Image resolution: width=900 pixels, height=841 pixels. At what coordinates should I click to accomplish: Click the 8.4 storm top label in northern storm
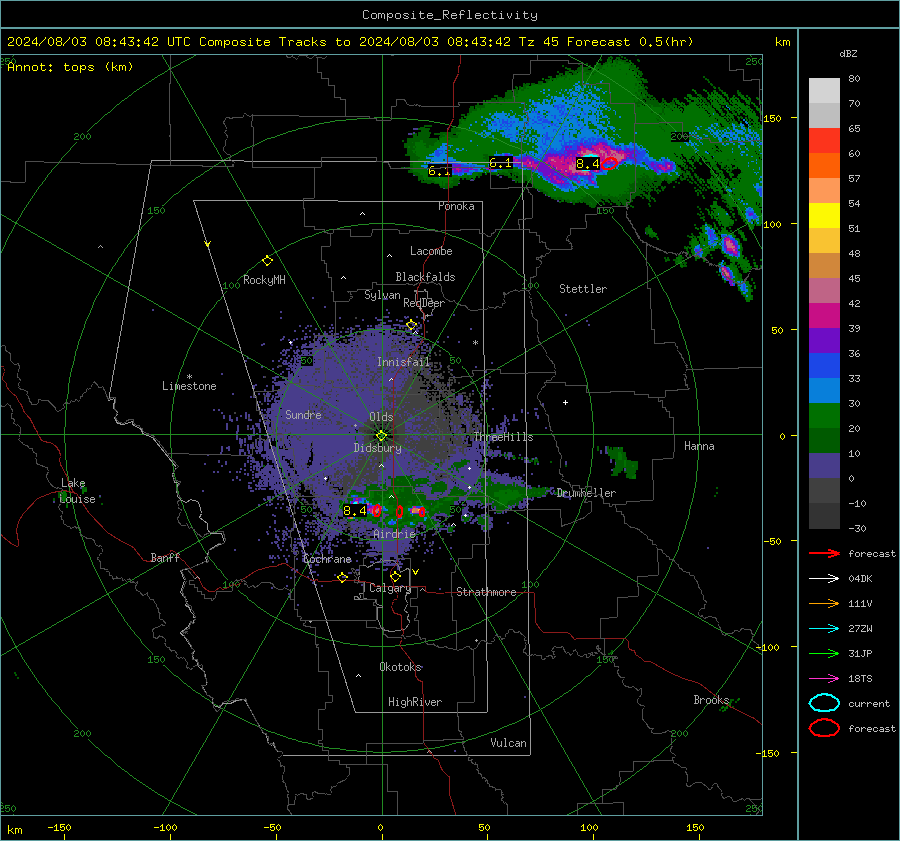(588, 164)
